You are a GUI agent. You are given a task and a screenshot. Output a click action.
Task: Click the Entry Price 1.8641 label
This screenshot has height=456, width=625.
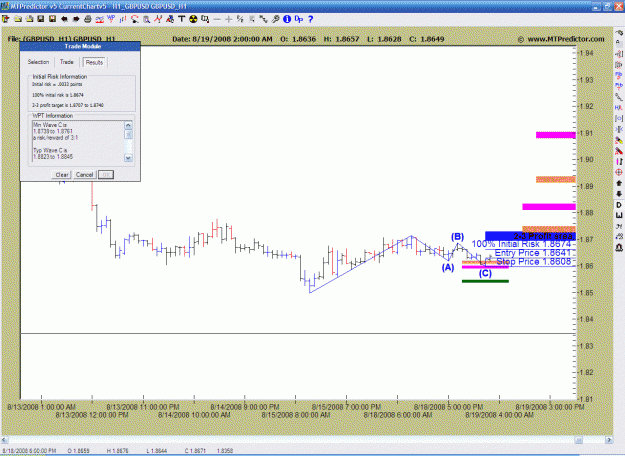tap(533, 253)
